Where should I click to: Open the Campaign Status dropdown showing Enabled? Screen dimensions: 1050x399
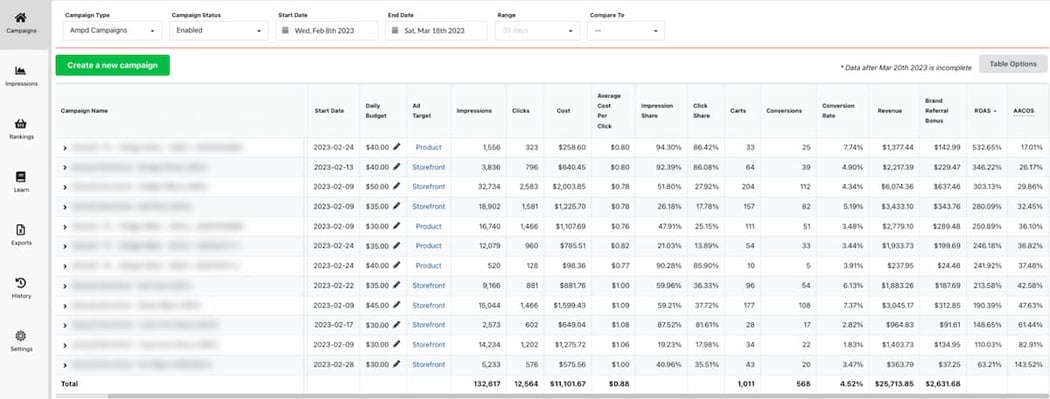(x=218, y=31)
